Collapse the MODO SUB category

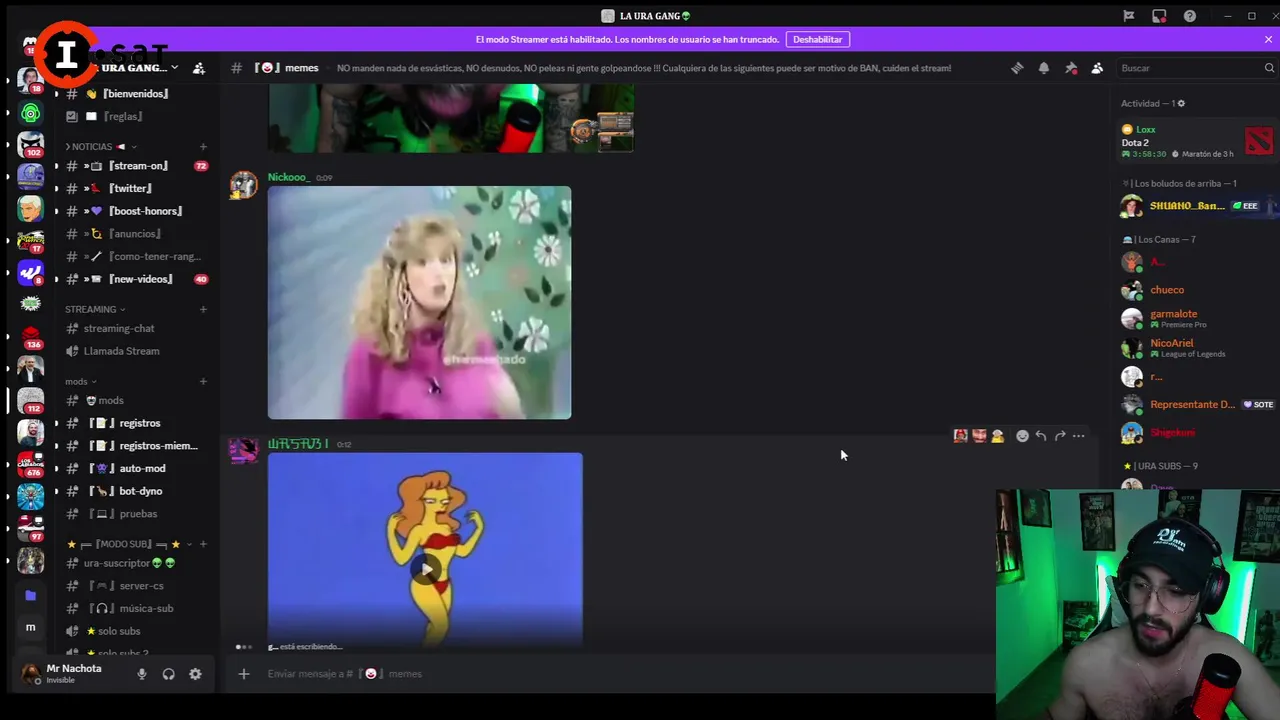(x=128, y=544)
